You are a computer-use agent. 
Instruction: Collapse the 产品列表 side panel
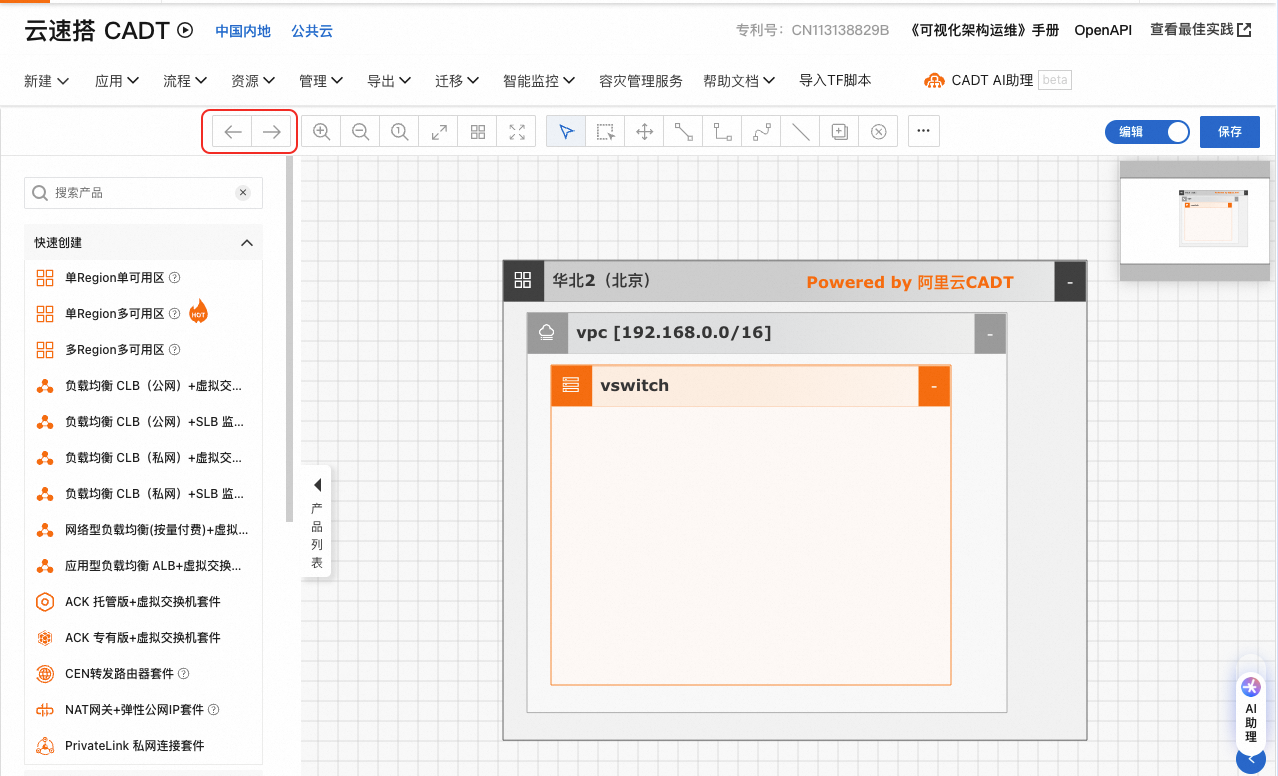(x=316, y=521)
